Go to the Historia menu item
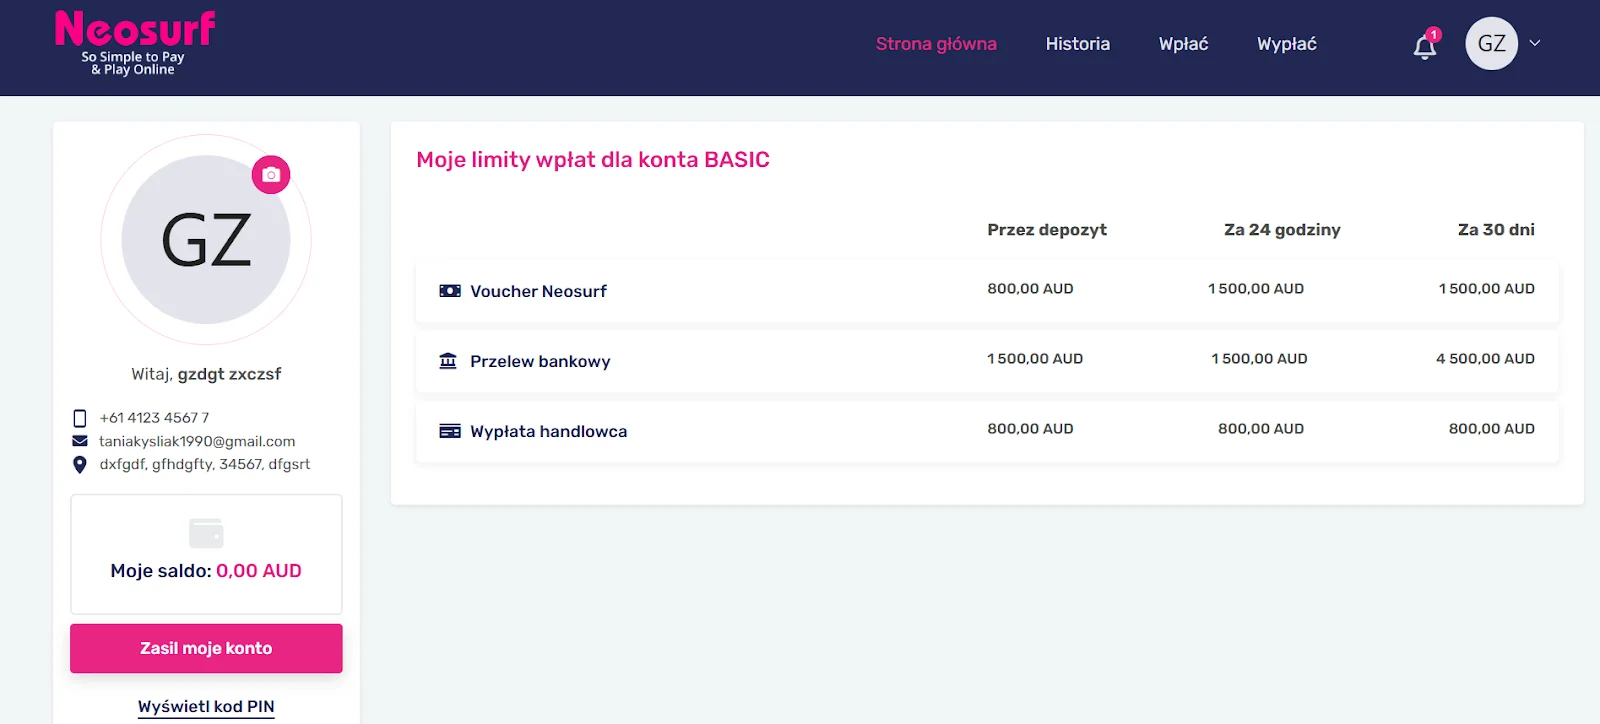This screenshot has height=724, width=1600. point(1077,44)
